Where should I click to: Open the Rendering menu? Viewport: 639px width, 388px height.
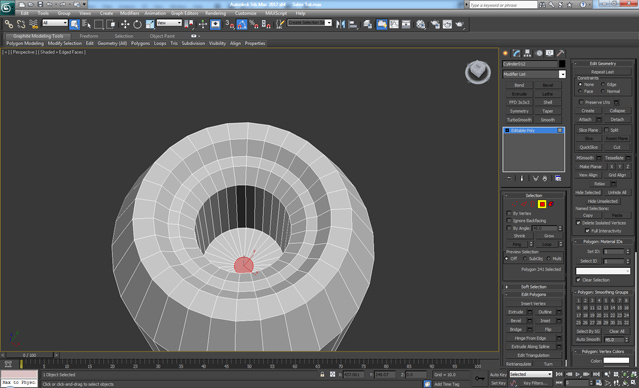click(216, 13)
